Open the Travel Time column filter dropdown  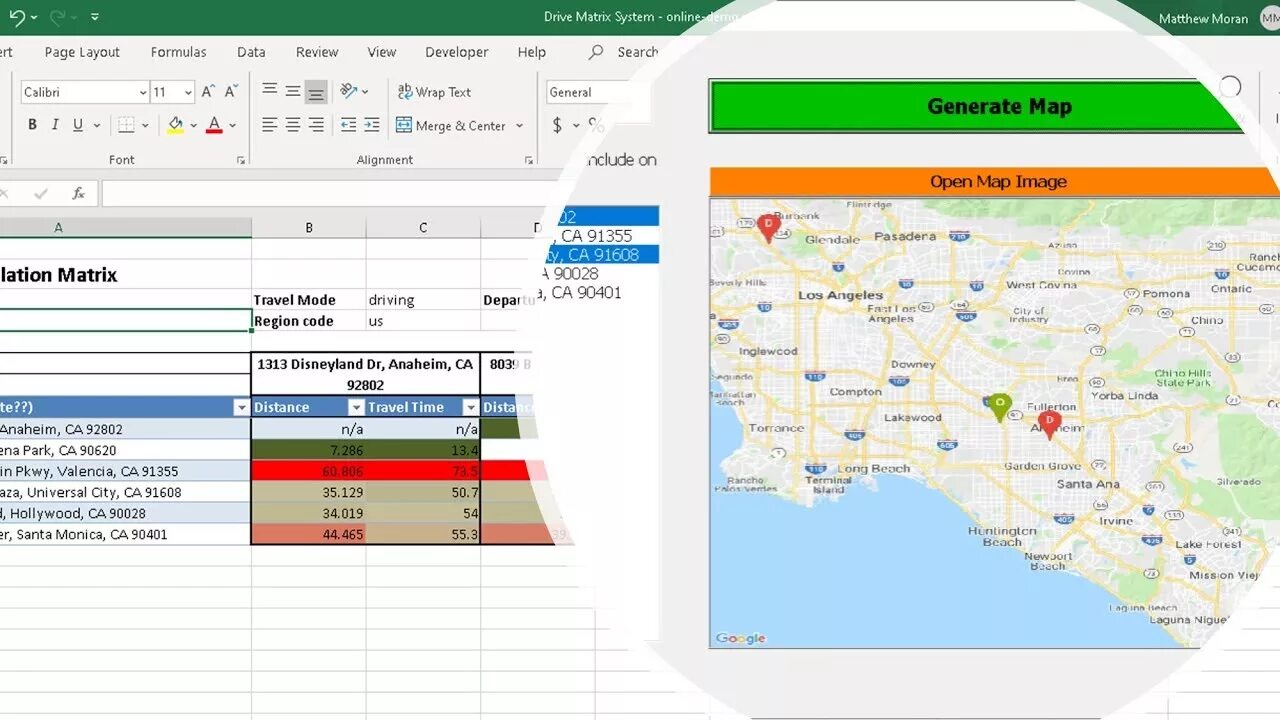[470, 408]
